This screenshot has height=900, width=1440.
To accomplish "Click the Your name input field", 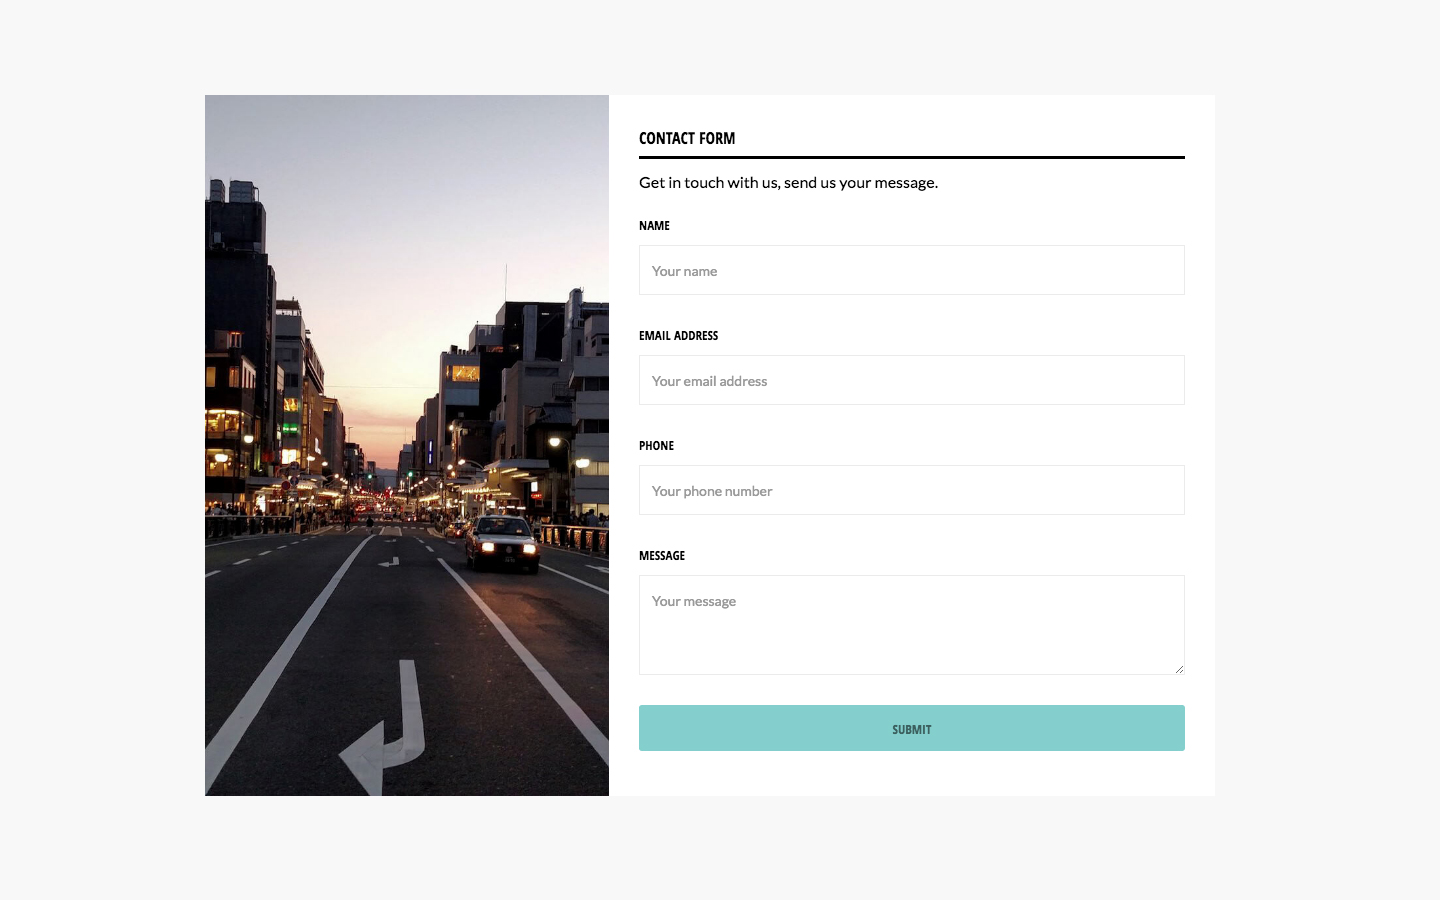I will [911, 270].
